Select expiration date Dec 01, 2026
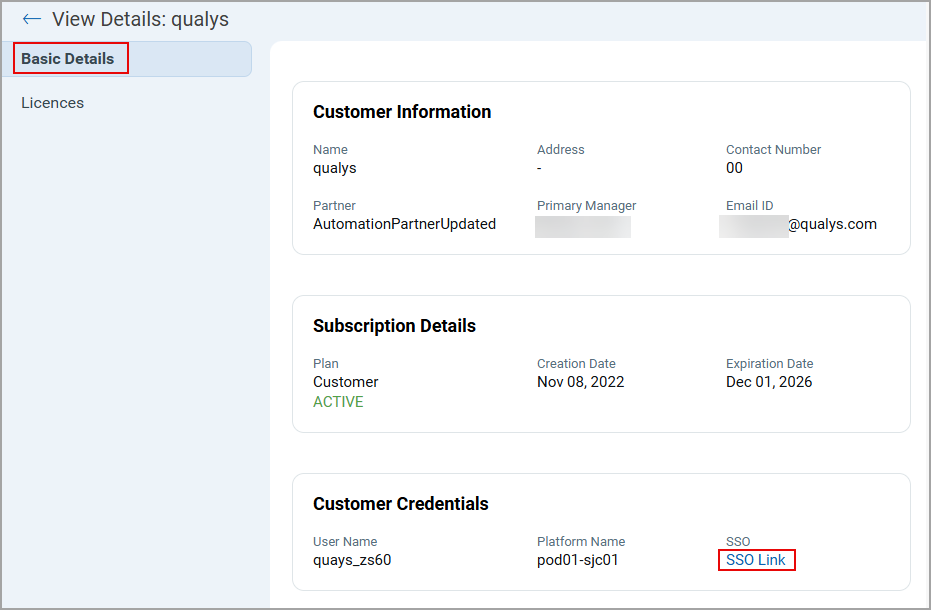The height and width of the screenshot is (610, 931). 769,382
